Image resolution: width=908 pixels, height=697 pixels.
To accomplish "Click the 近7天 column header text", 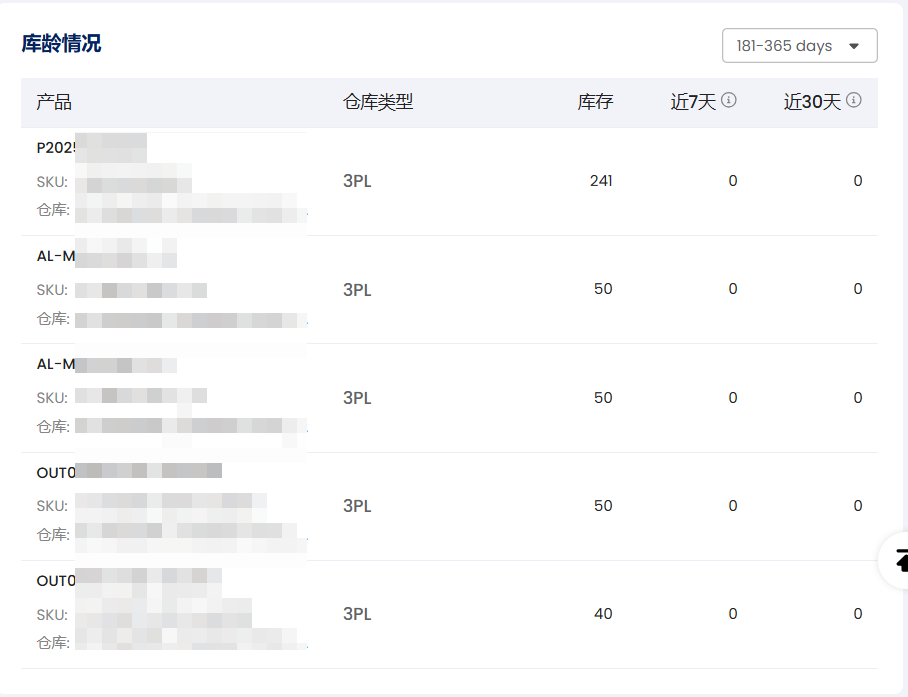I will tap(693, 102).
